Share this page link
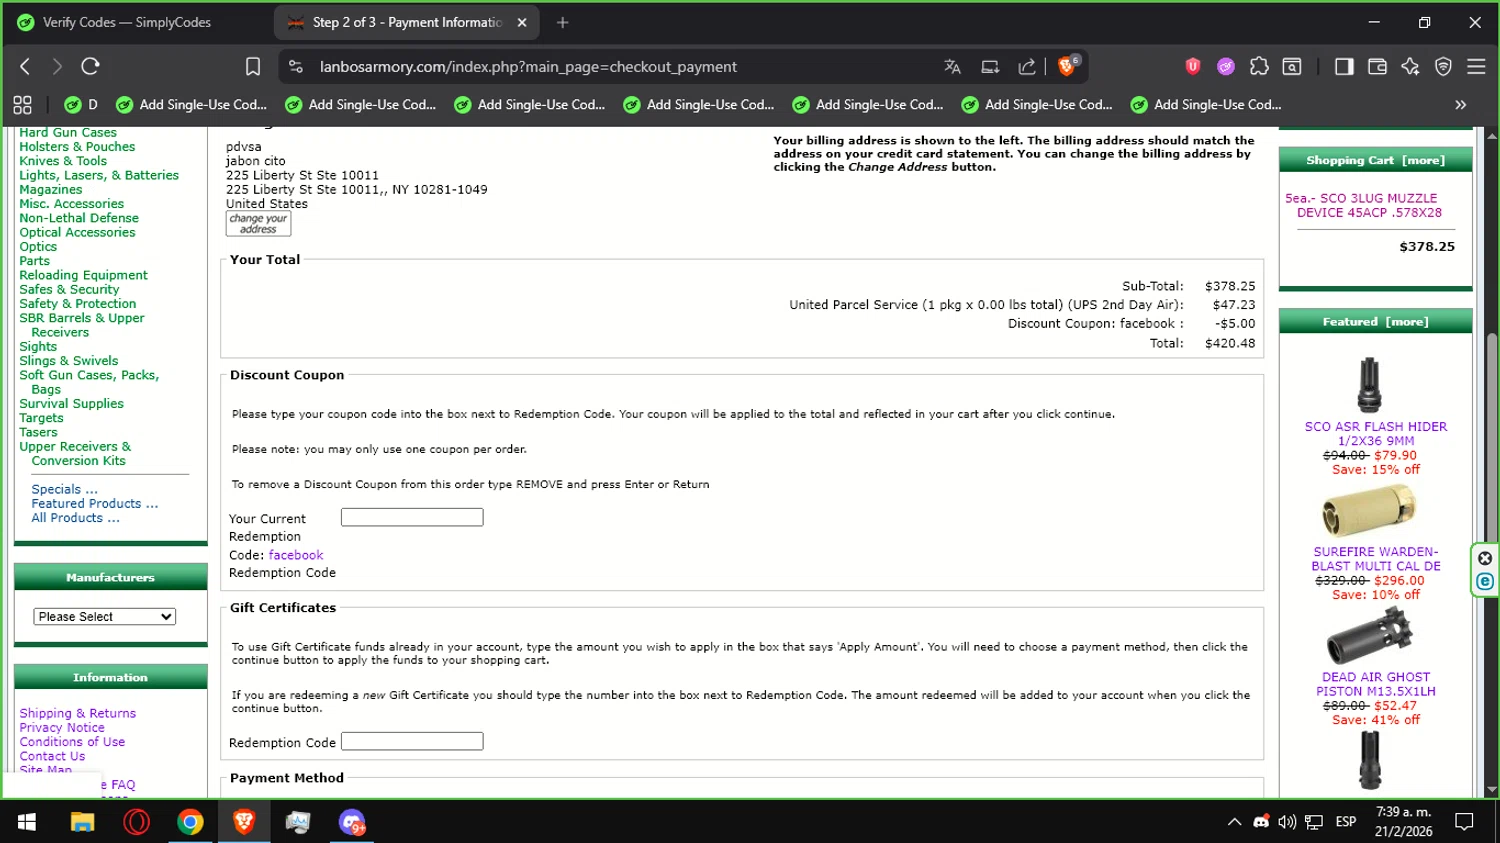This screenshot has width=1500, height=843. click(x=1027, y=66)
